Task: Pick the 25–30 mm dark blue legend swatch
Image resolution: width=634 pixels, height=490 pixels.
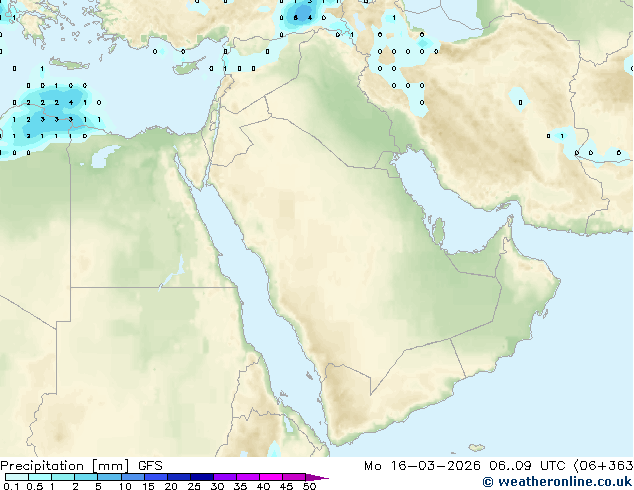Action: pyautogui.click(x=202, y=477)
